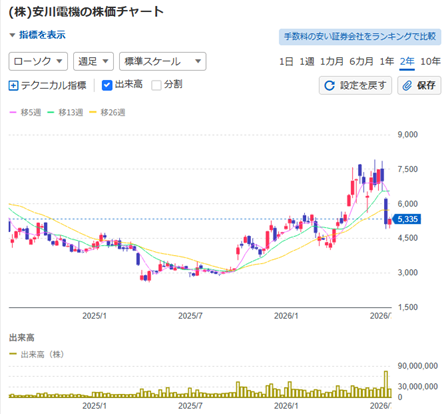Viewport: 446px width, 414px height.
Task: Uncheck the 出来高 checkbox
Action: coord(107,85)
